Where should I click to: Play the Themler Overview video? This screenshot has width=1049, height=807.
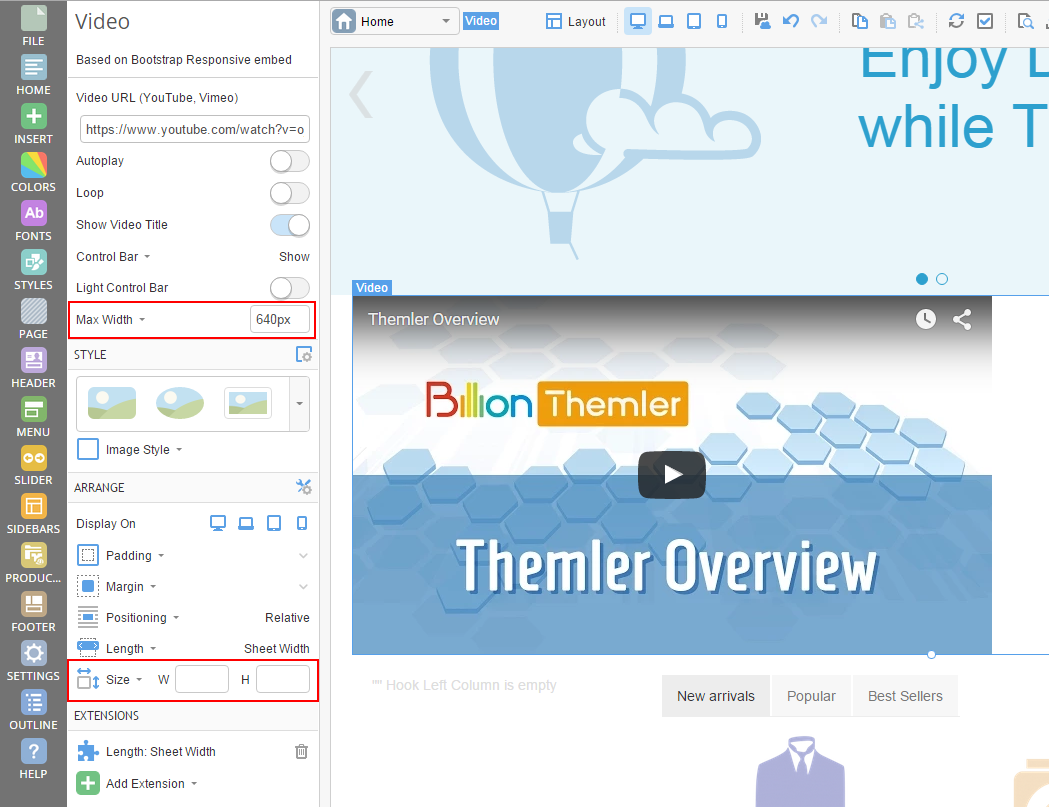pyautogui.click(x=672, y=474)
